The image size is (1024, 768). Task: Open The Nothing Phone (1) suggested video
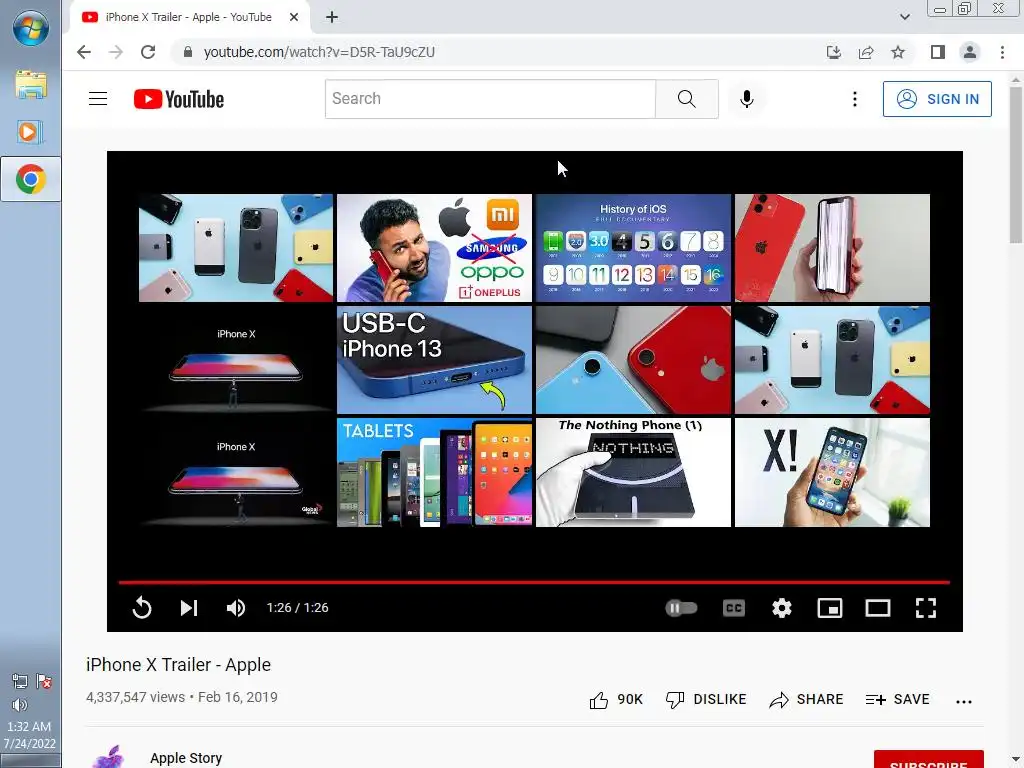tap(633, 472)
